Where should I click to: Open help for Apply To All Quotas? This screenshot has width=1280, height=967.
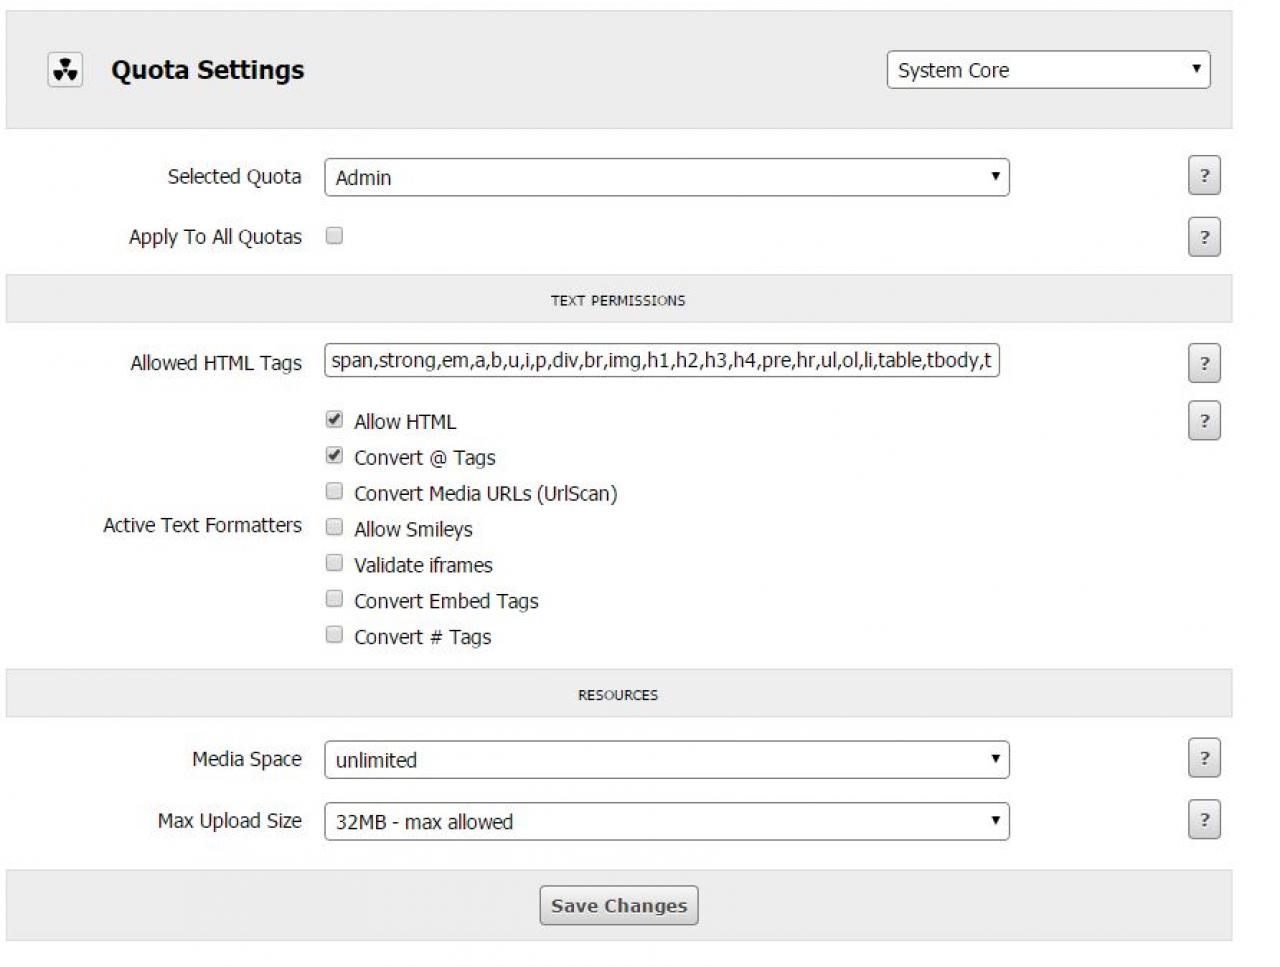1204,238
